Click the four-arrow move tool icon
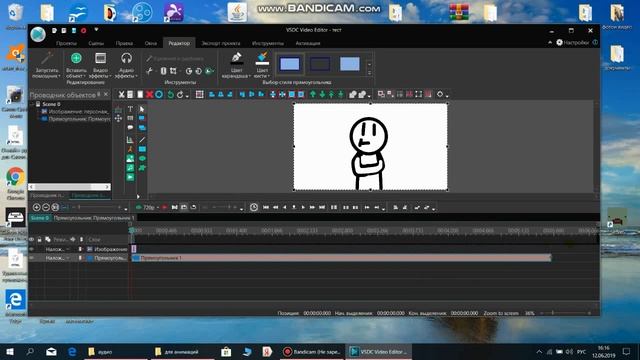Image resolution: width=640 pixels, height=360 pixels. [x=118, y=118]
